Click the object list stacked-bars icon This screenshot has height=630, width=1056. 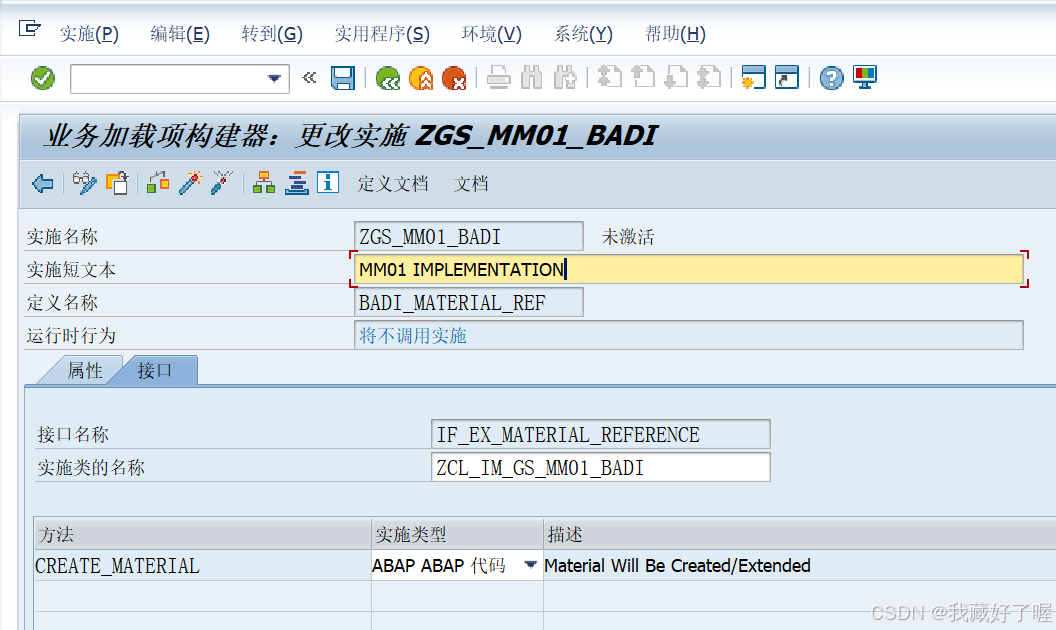(x=297, y=183)
